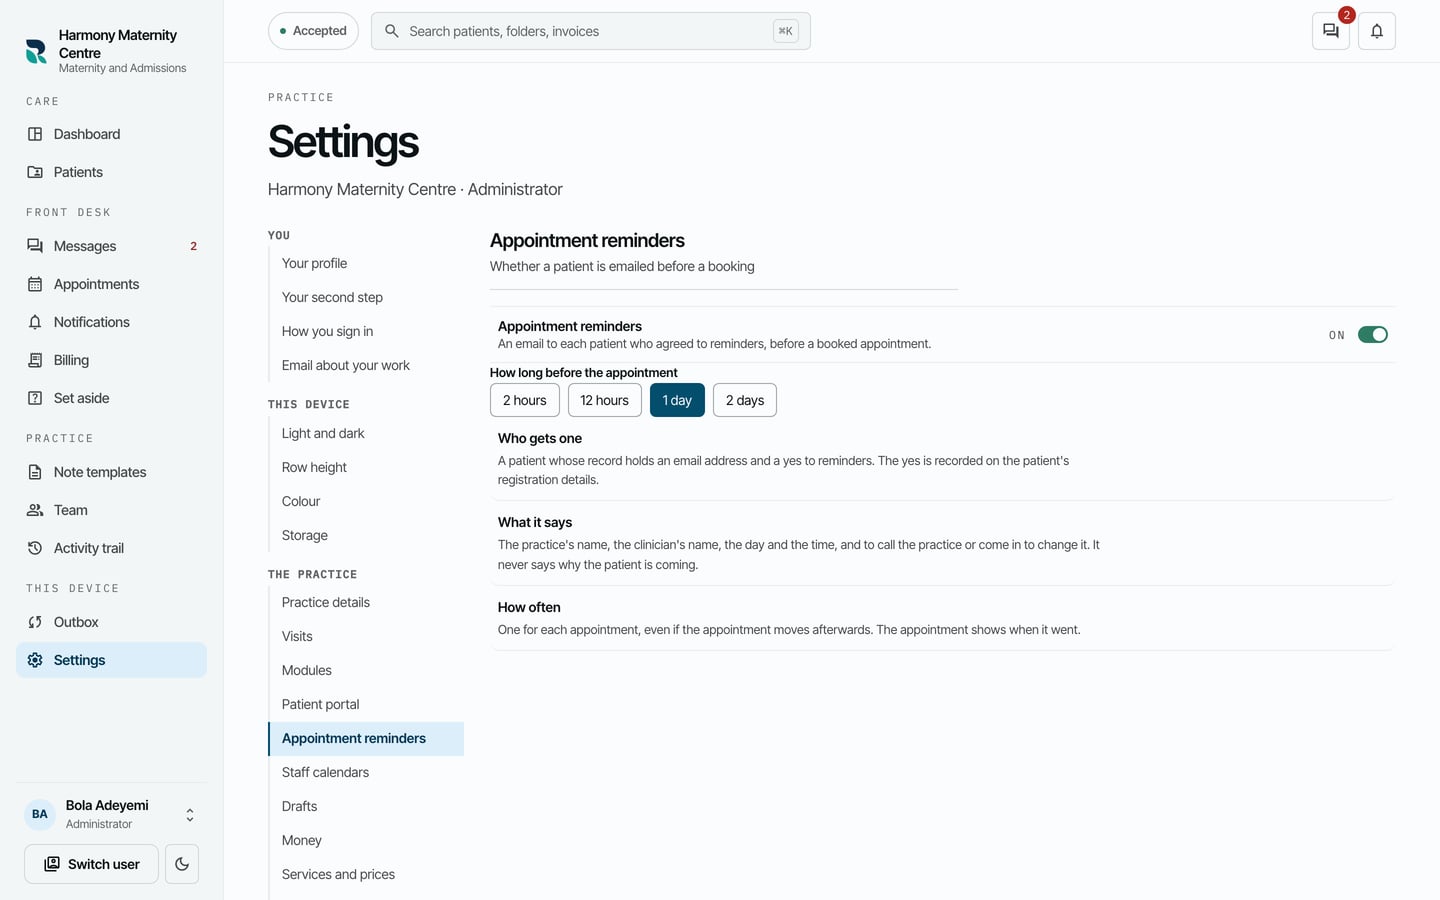Screen dimensions: 1440x900
Task: Click the top bar notification bell
Action: point(1377,31)
